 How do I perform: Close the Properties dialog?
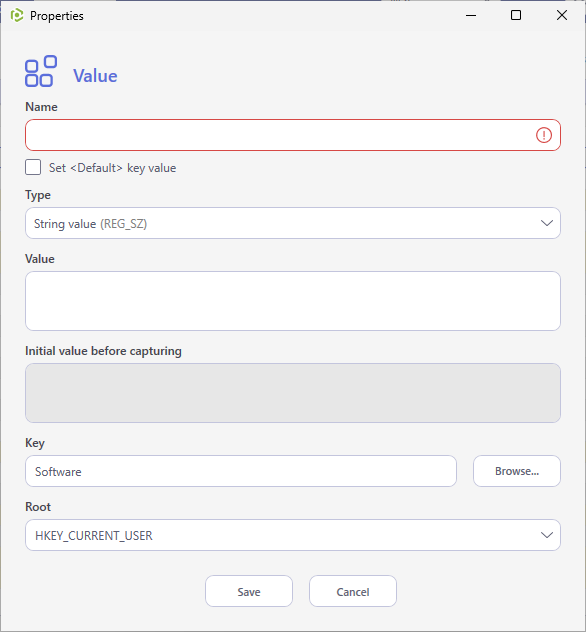562,15
